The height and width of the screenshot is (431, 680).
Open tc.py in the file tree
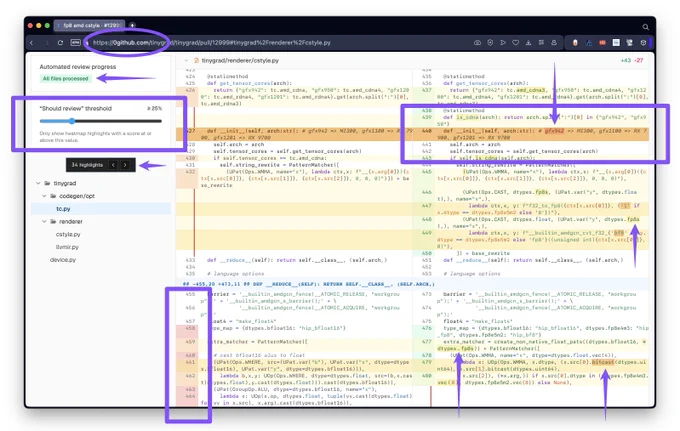63,209
